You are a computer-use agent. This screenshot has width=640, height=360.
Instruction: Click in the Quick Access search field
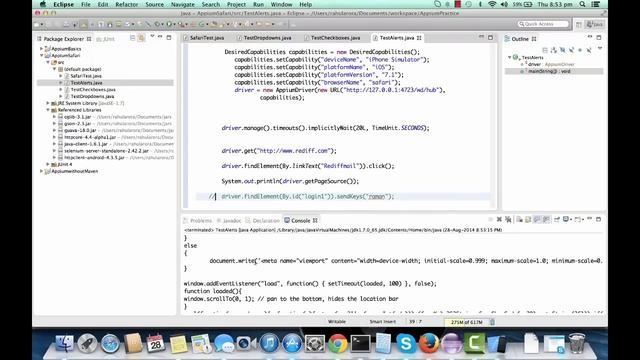(543, 24)
